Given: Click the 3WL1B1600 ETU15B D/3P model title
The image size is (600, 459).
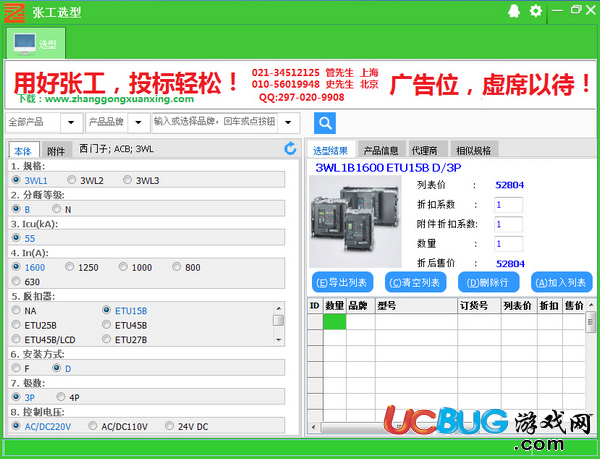Looking at the screenshot, I should 388,168.
